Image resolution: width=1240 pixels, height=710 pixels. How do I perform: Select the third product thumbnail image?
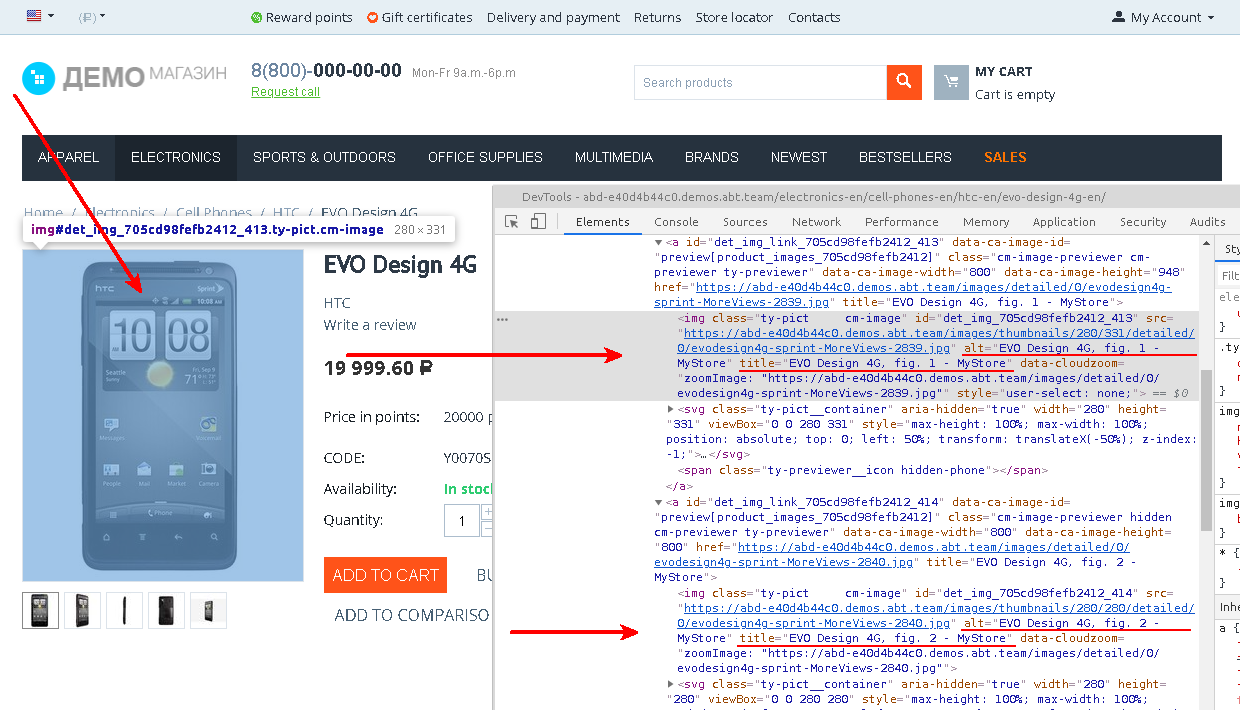(x=124, y=610)
